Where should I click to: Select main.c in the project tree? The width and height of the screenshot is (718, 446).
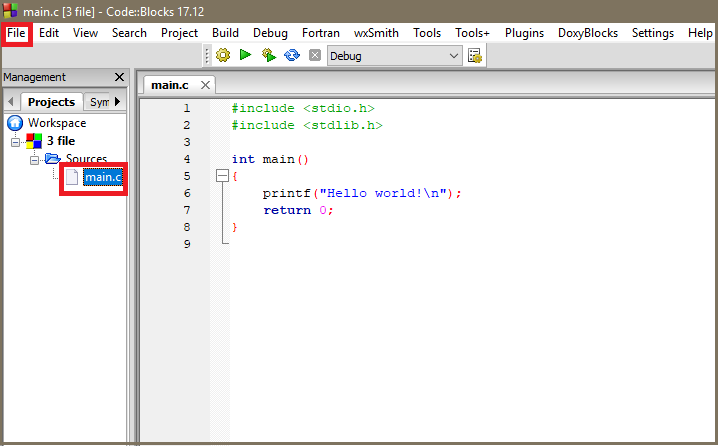pyautogui.click(x=103, y=177)
